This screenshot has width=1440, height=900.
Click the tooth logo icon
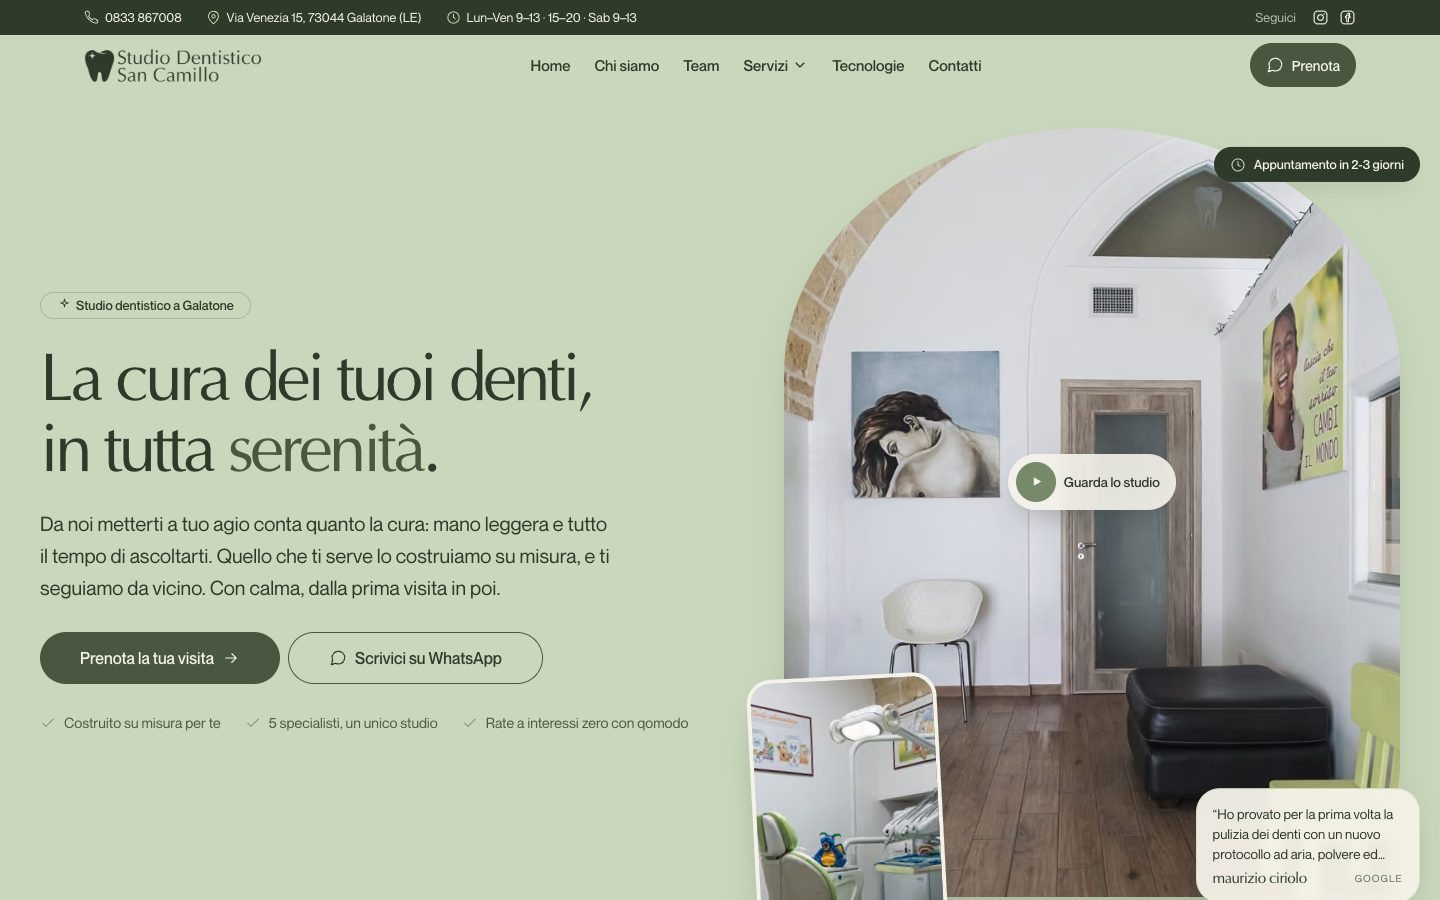tap(99, 66)
